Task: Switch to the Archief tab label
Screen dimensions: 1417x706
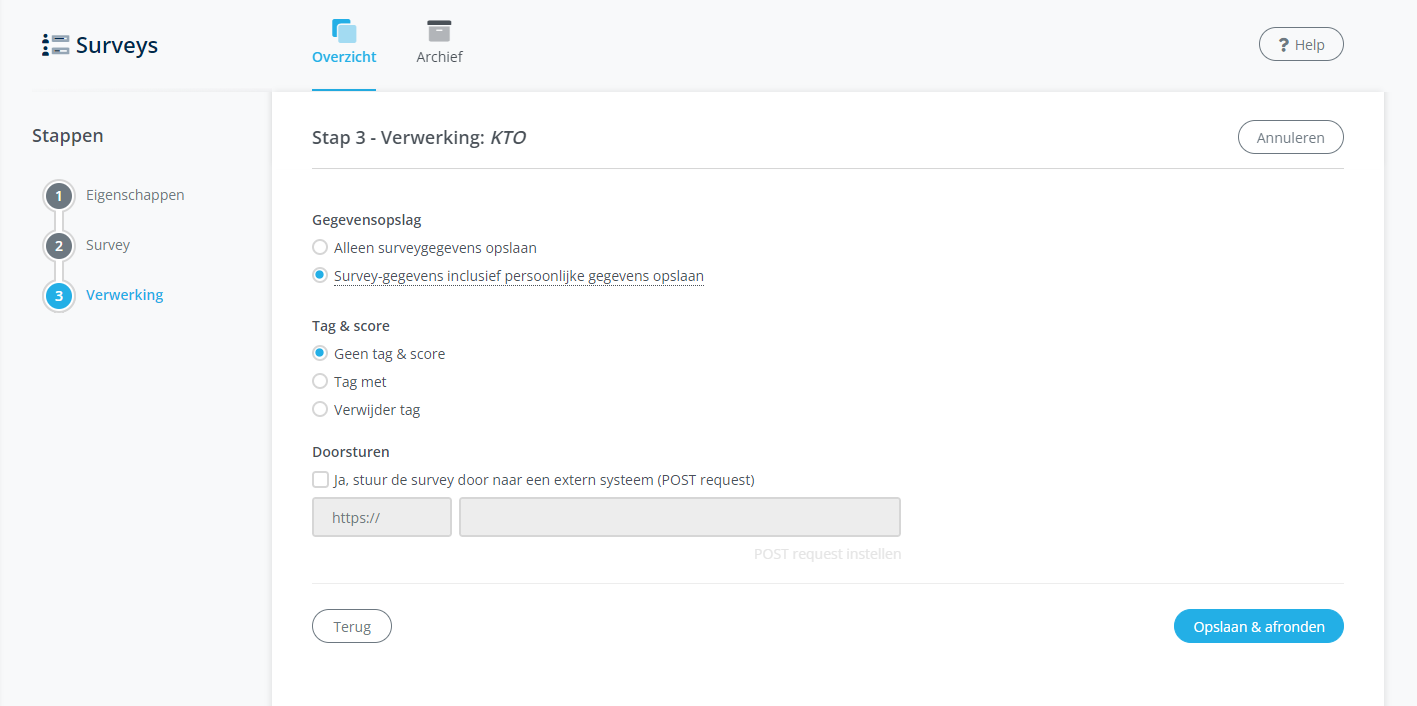Action: point(439,57)
